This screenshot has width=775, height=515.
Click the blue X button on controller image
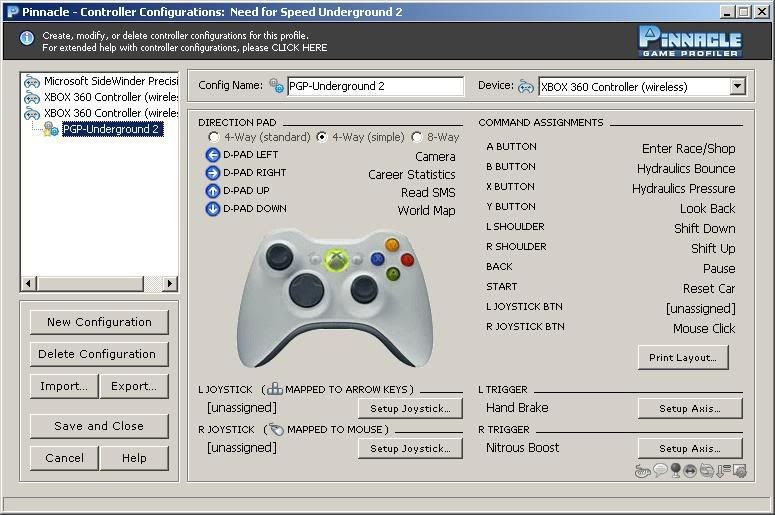pos(378,259)
